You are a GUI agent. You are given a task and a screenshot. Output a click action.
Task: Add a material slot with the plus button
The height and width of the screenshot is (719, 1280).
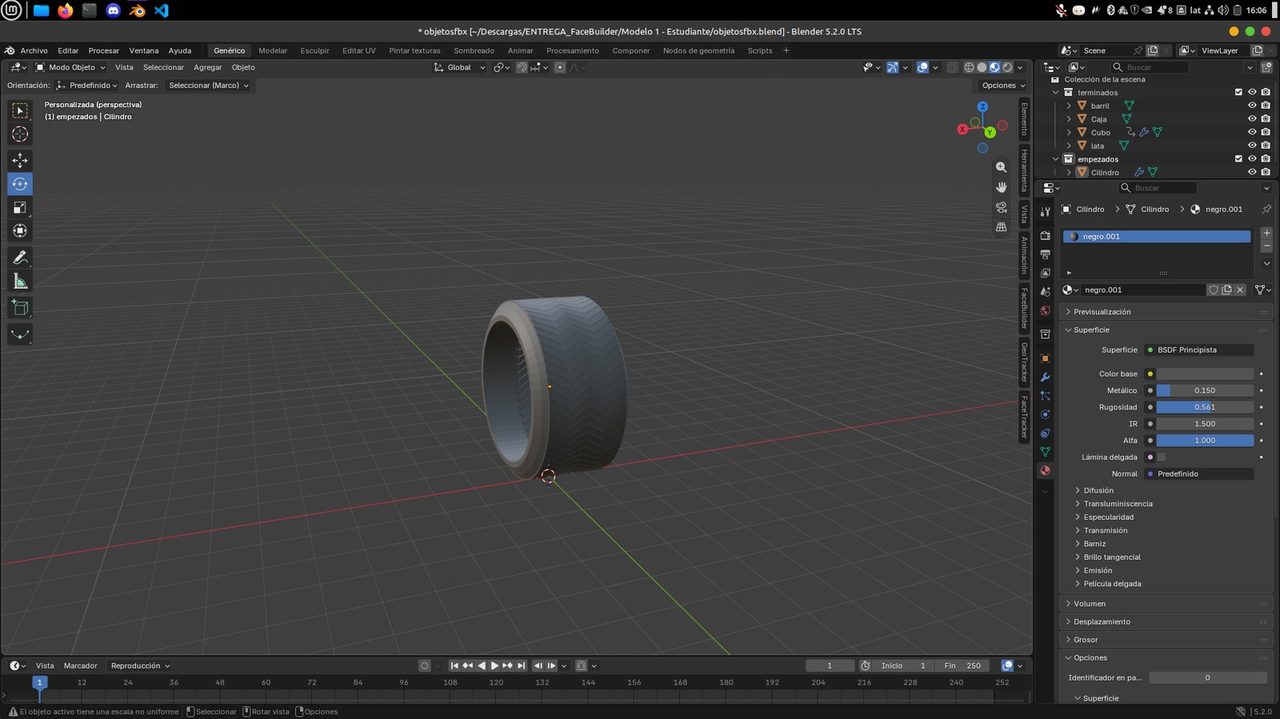1267,233
